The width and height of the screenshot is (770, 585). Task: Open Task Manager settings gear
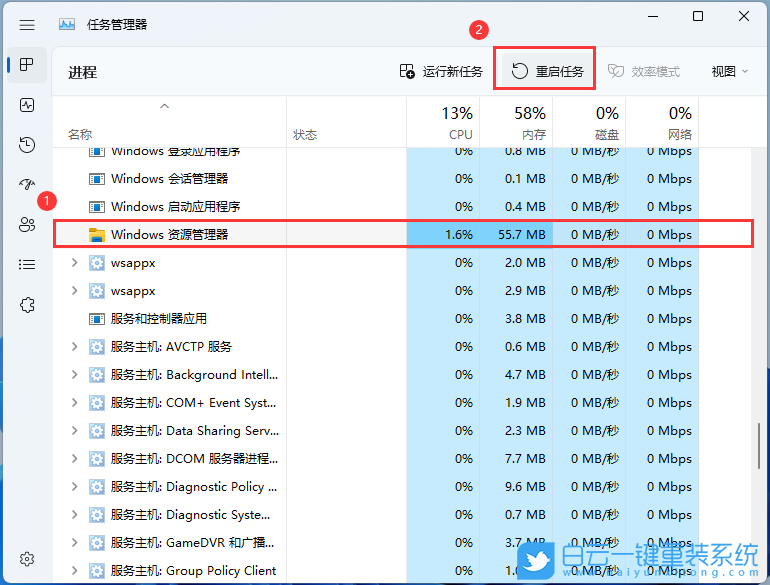tap(27, 559)
